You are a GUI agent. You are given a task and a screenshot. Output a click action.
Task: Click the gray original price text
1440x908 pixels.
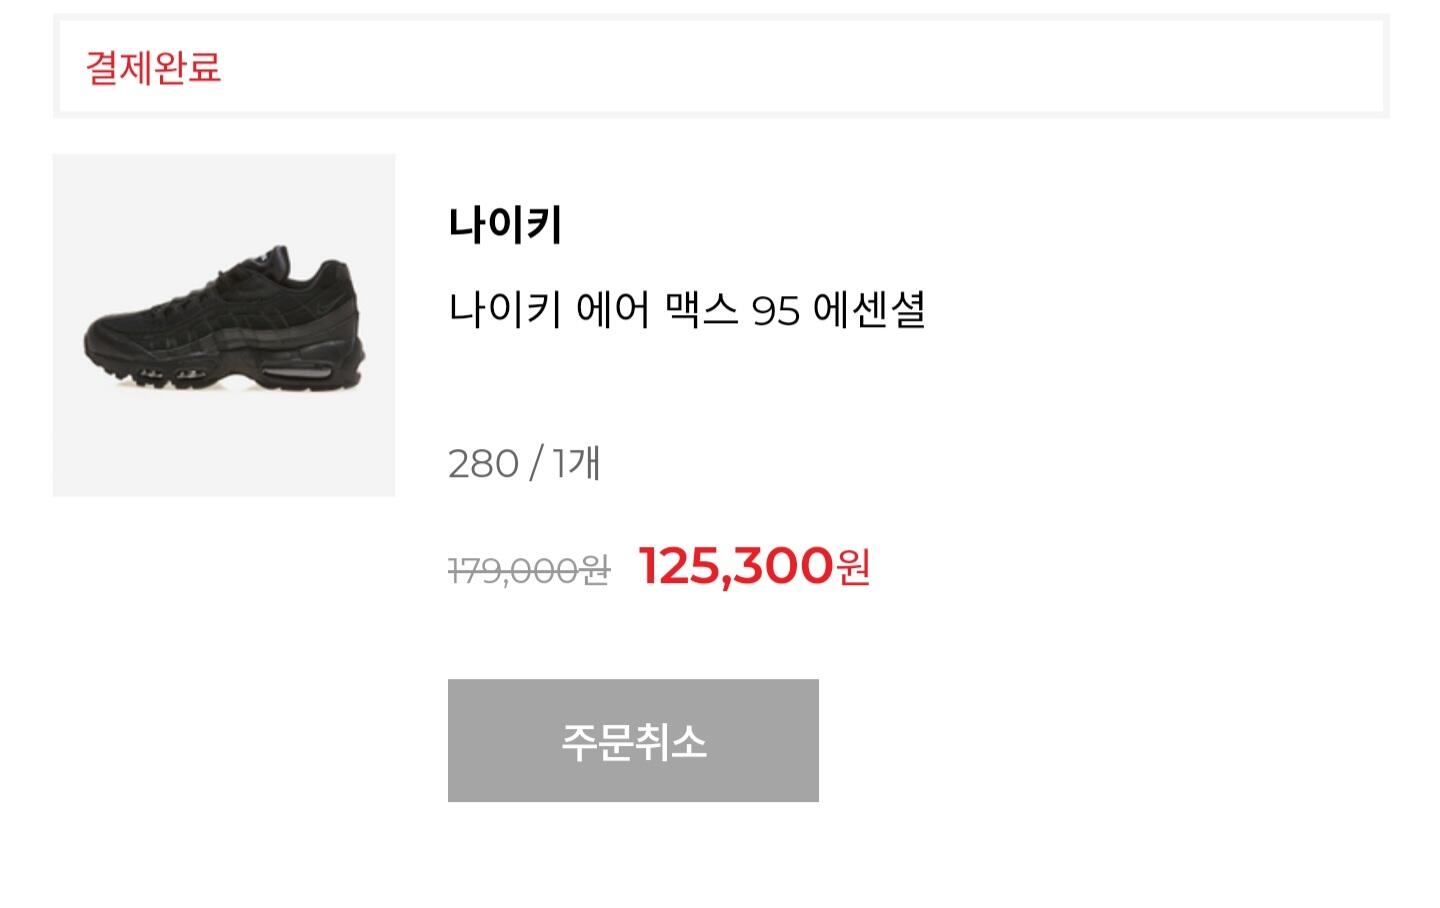pyautogui.click(x=529, y=571)
